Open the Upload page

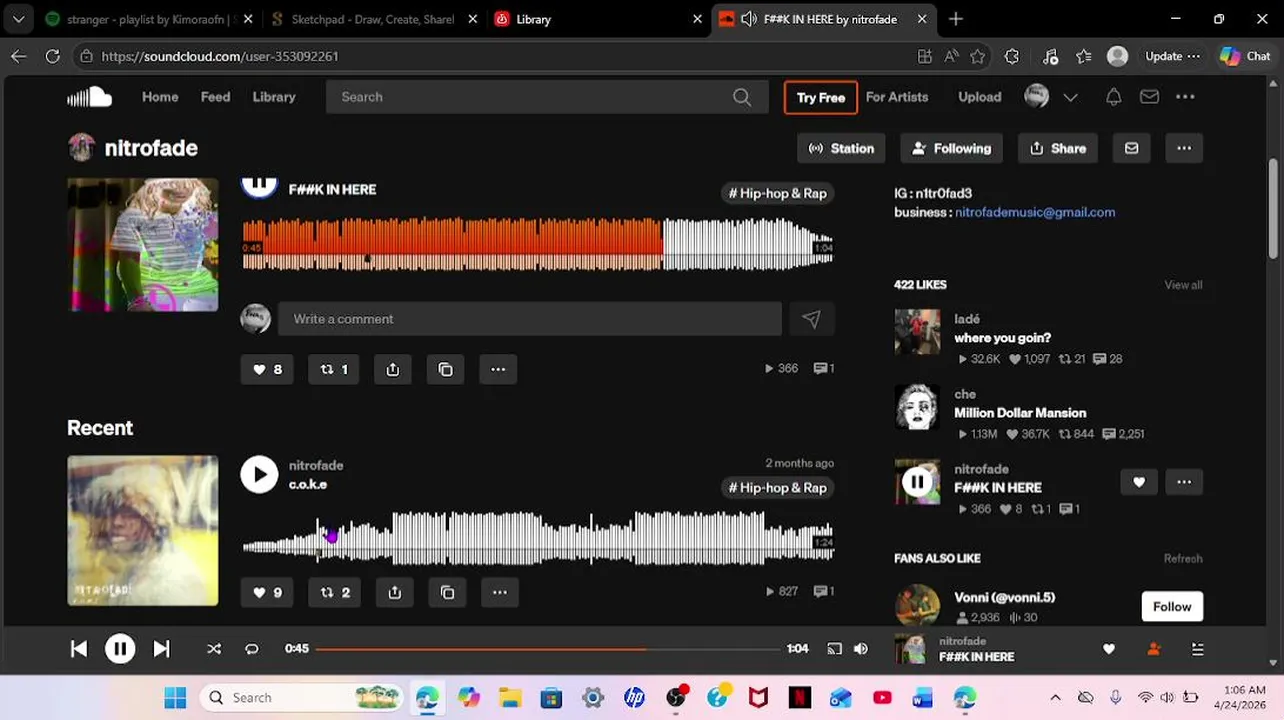pyautogui.click(x=980, y=97)
